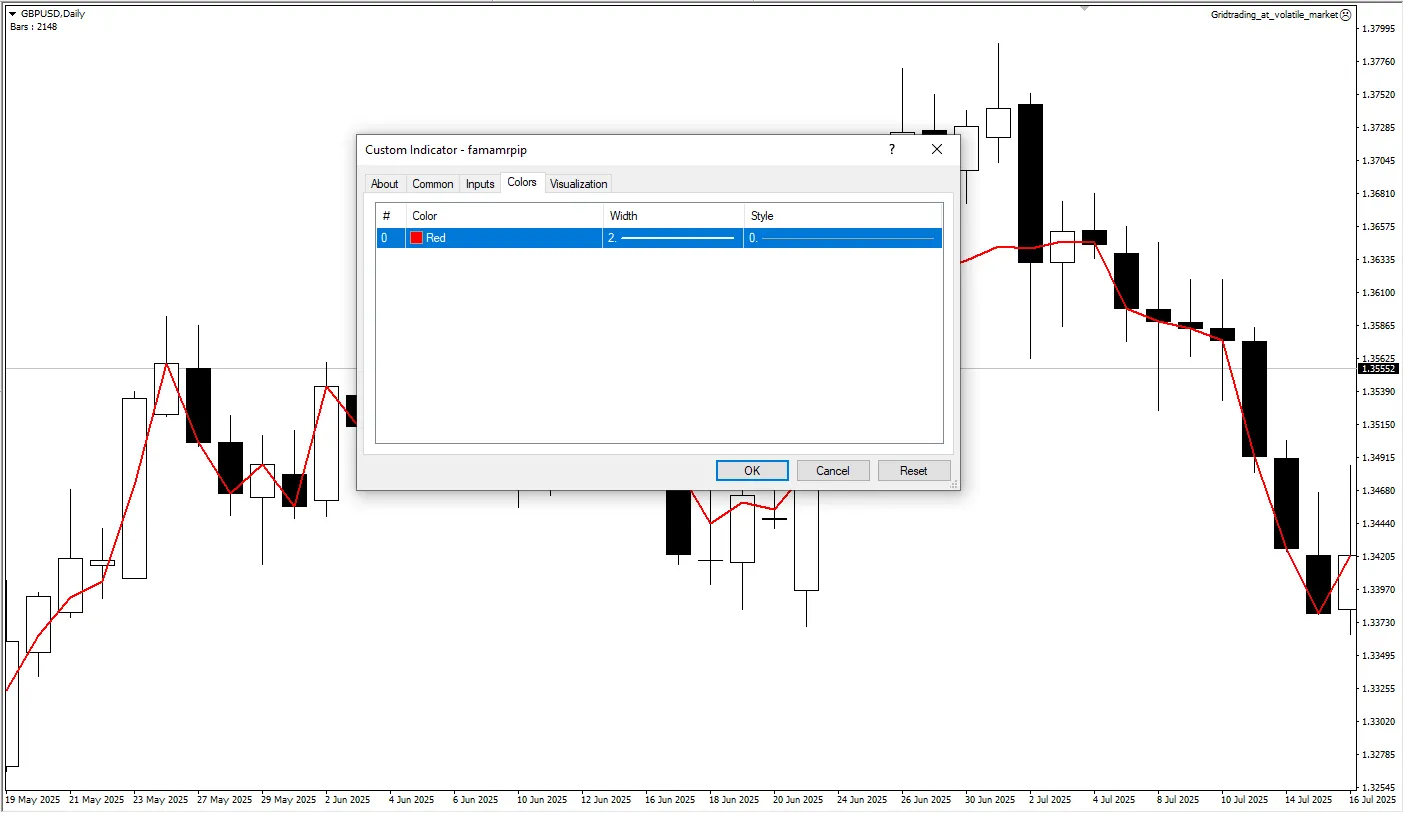The height and width of the screenshot is (813, 1403).
Task: Select the Visualization tab
Action: [578, 184]
